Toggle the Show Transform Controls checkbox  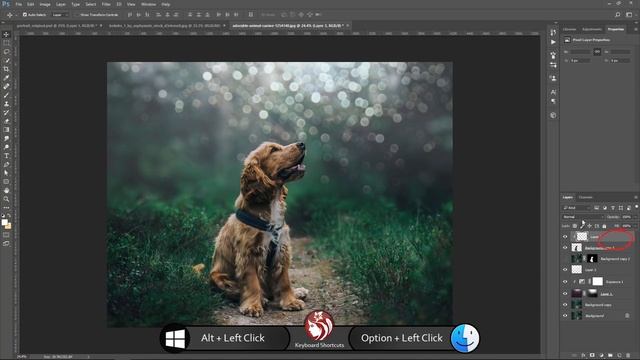(76, 15)
